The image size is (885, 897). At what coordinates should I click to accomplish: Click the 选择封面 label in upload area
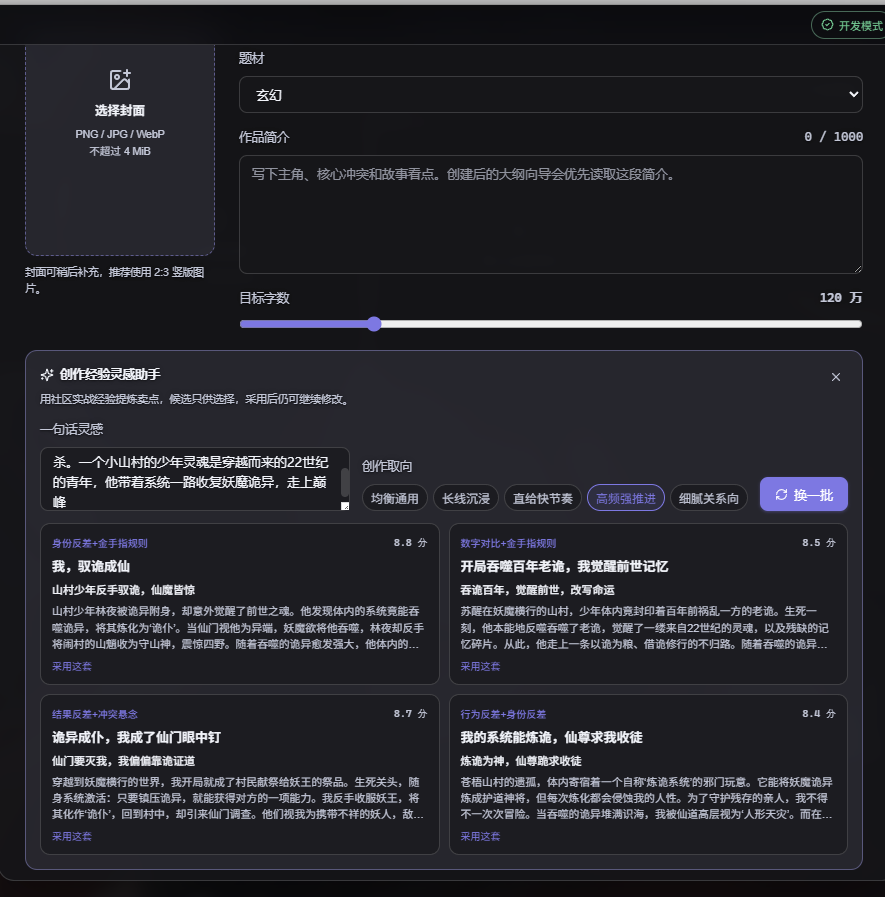[120, 110]
